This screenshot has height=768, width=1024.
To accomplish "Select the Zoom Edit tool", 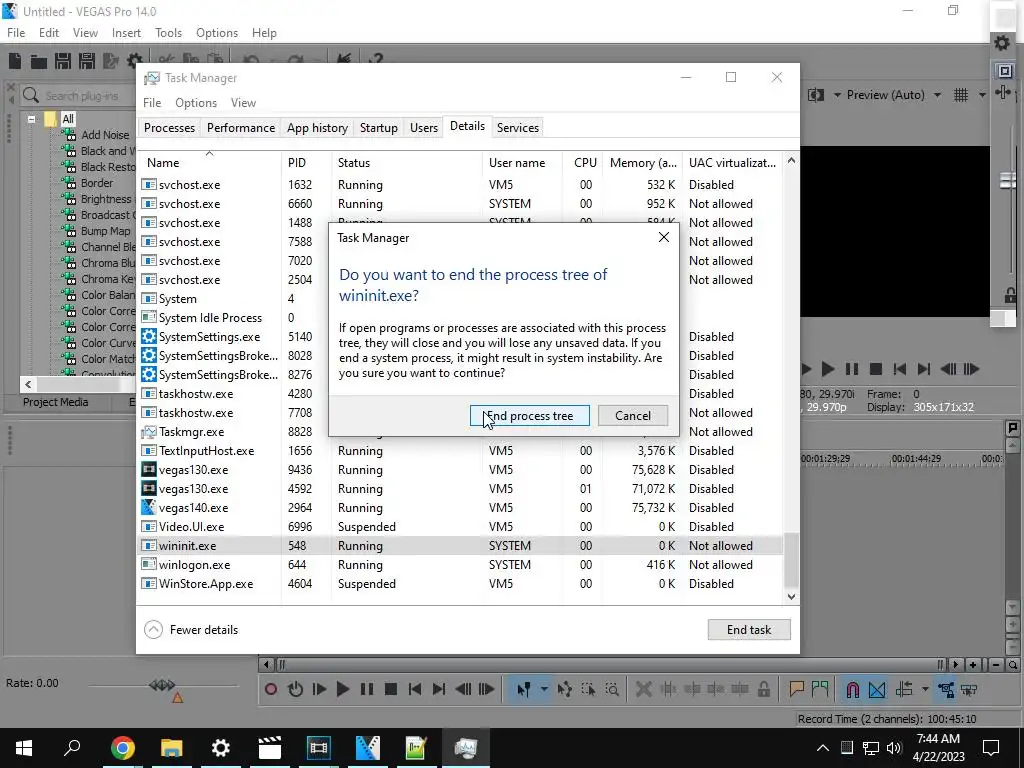I will pos(612,689).
